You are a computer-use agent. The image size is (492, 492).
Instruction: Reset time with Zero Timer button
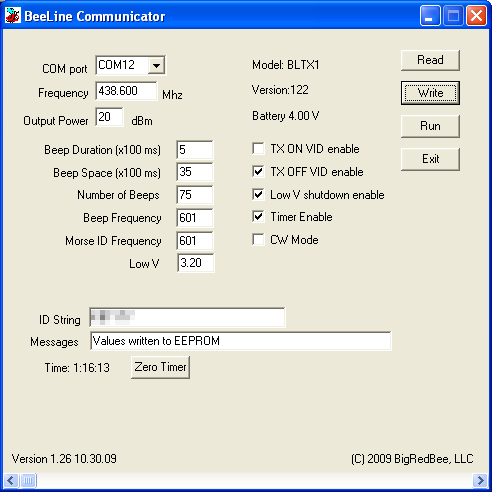[160, 367]
